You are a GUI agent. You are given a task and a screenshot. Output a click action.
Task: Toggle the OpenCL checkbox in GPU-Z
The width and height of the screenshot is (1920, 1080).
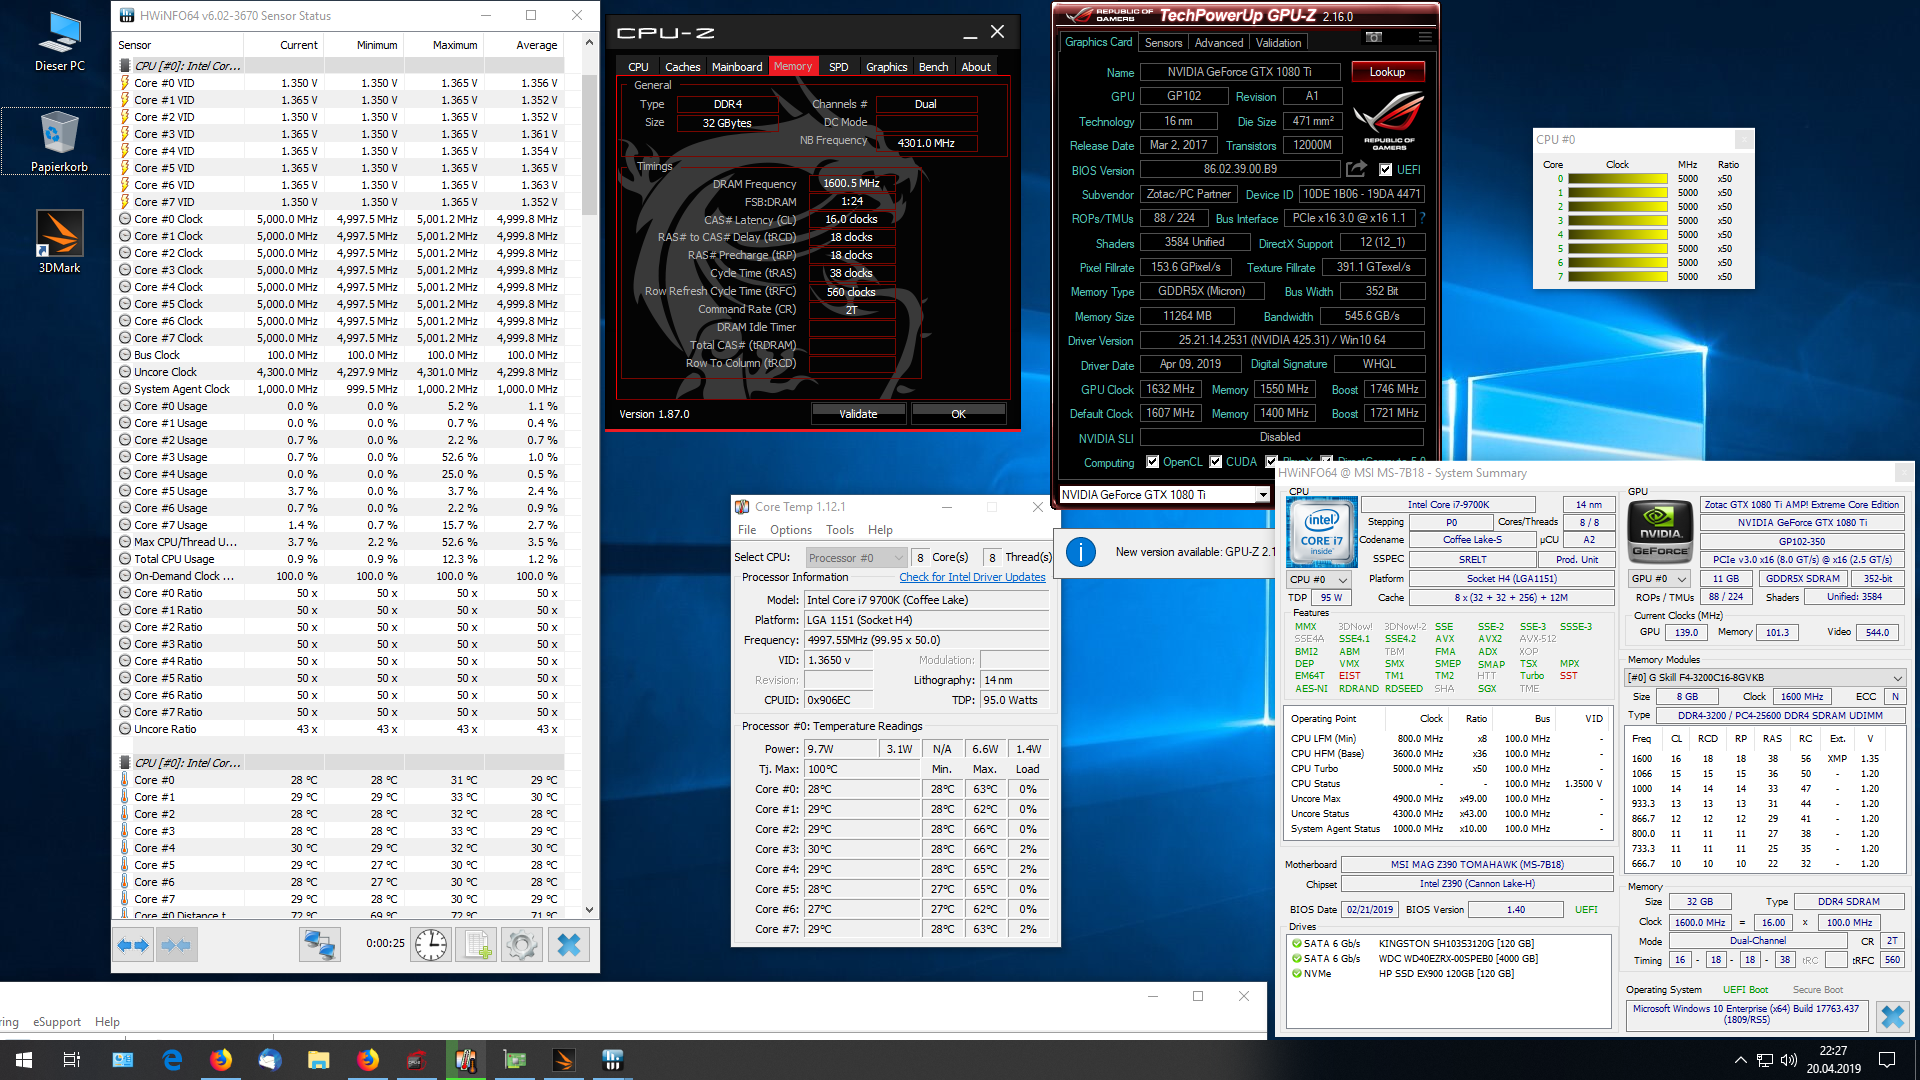pyautogui.click(x=1152, y=462)
